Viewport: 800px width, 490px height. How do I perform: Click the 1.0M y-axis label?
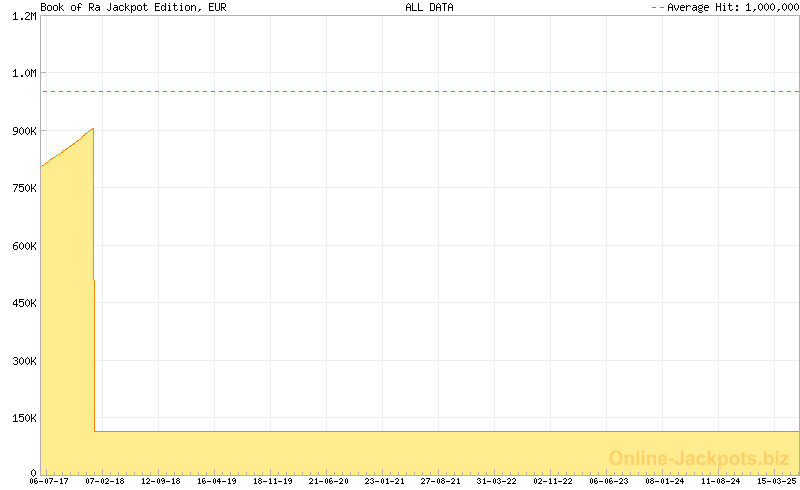(23, 74)
